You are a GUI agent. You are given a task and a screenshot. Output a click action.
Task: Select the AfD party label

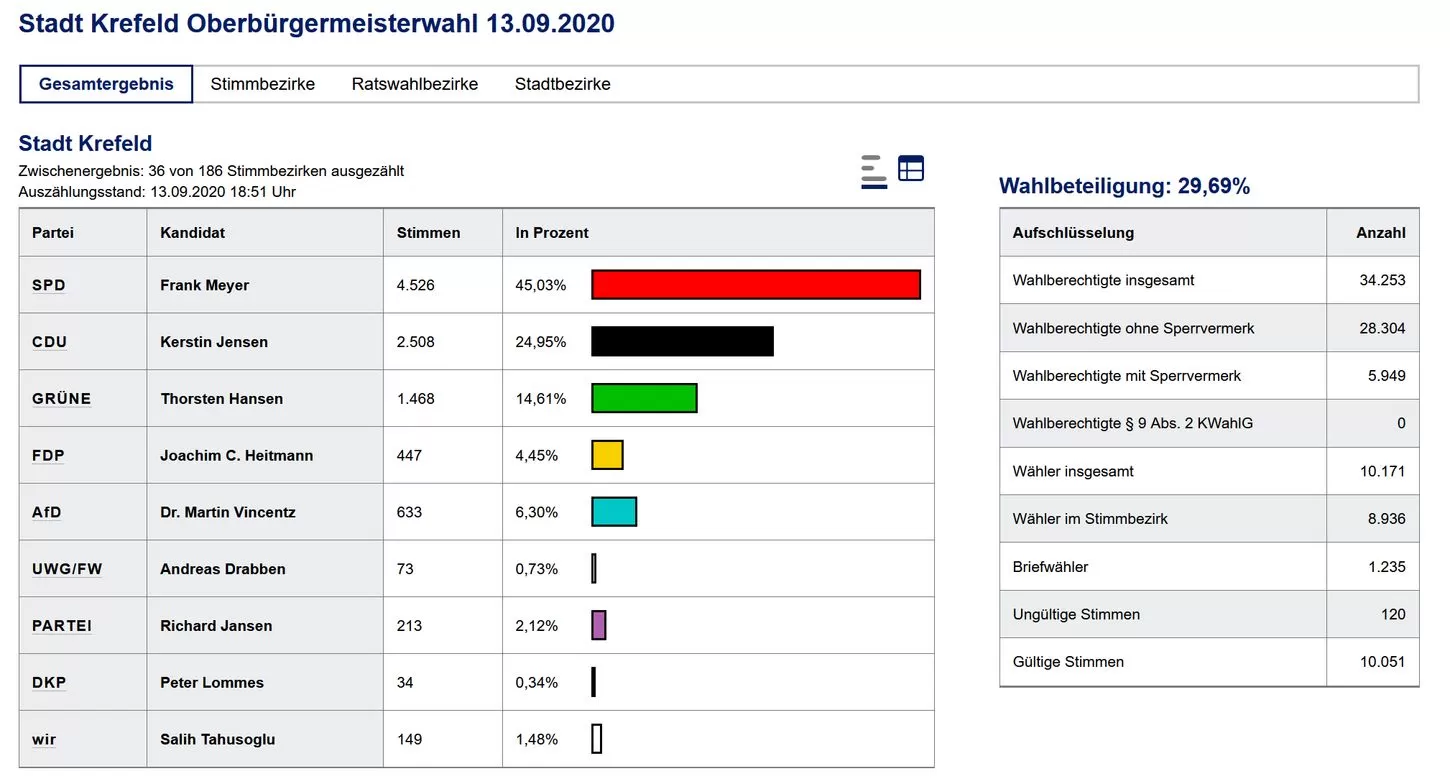coord(47,513)
